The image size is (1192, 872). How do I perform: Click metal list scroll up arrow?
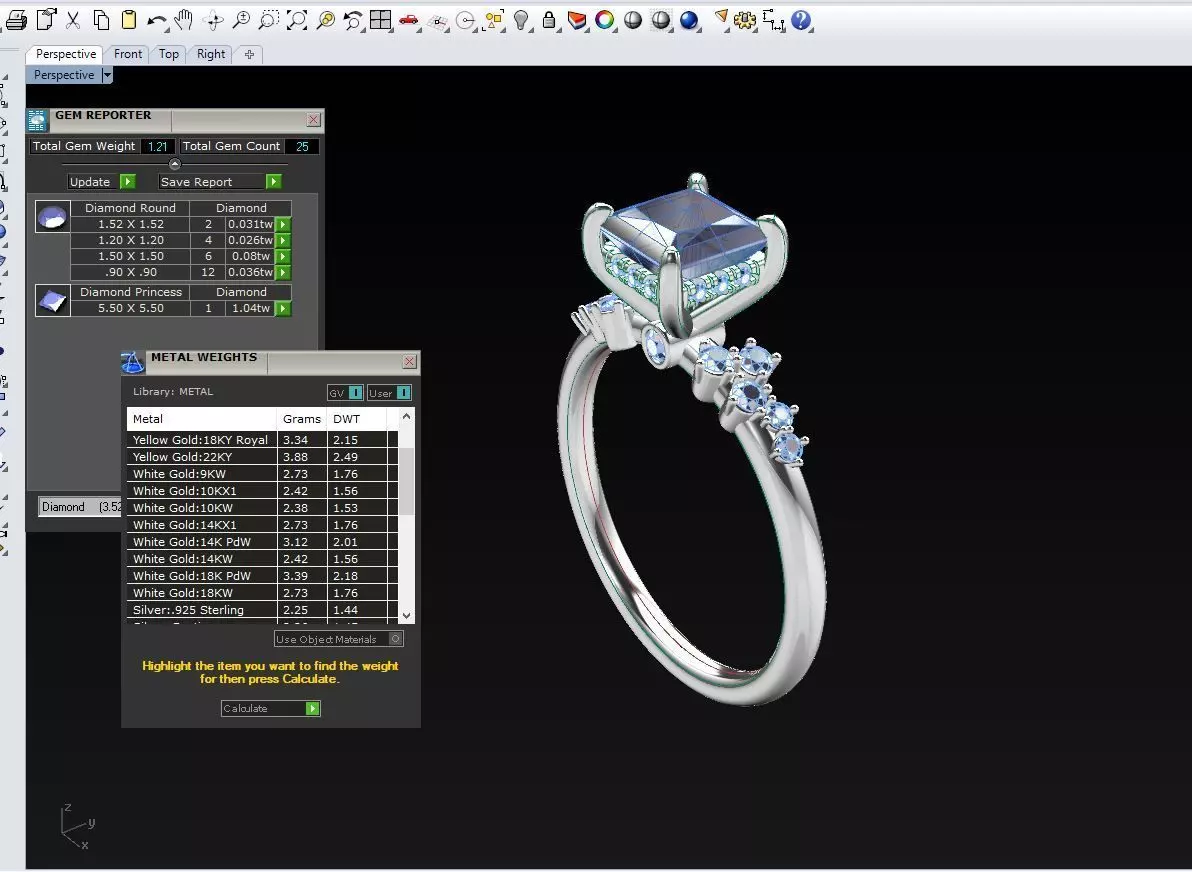click(x=407, y=417)
